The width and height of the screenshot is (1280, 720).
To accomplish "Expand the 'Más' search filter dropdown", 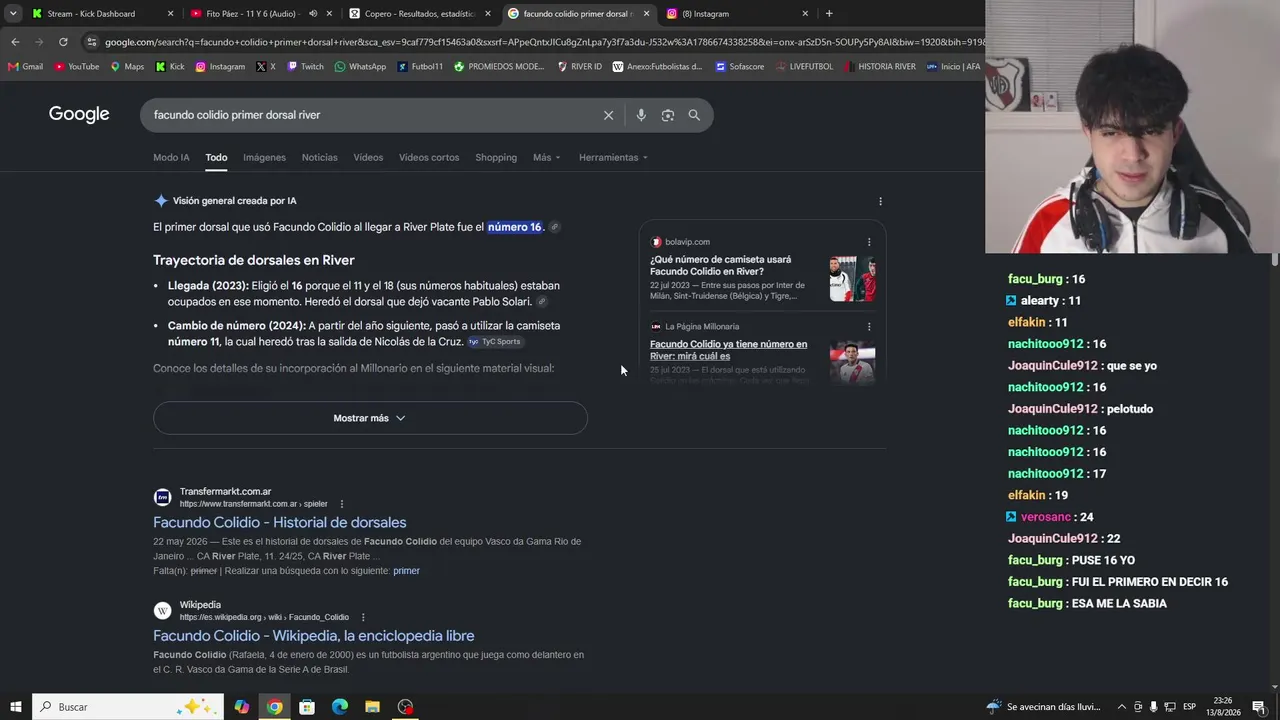I will [x=547, y=157].
